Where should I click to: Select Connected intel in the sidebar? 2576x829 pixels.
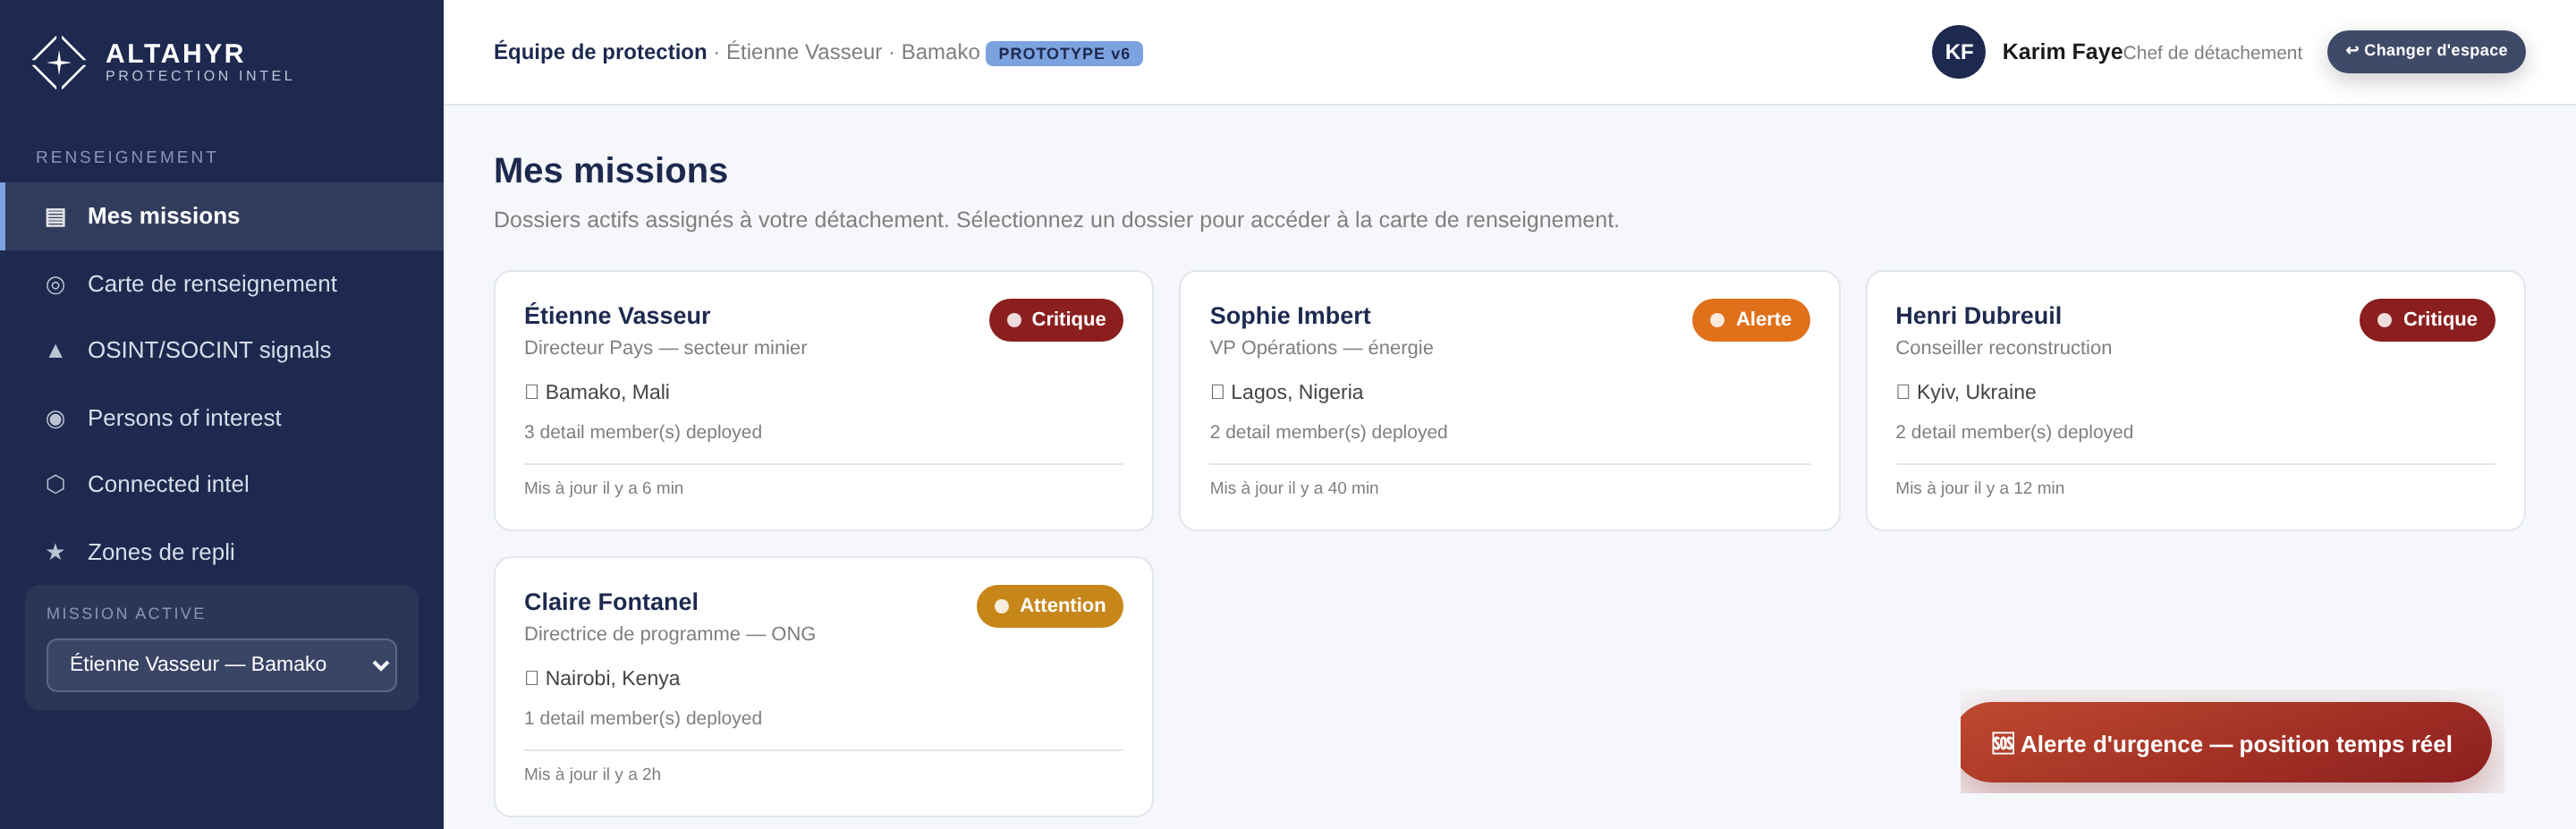pyautogui.click(x=222, y=484)
